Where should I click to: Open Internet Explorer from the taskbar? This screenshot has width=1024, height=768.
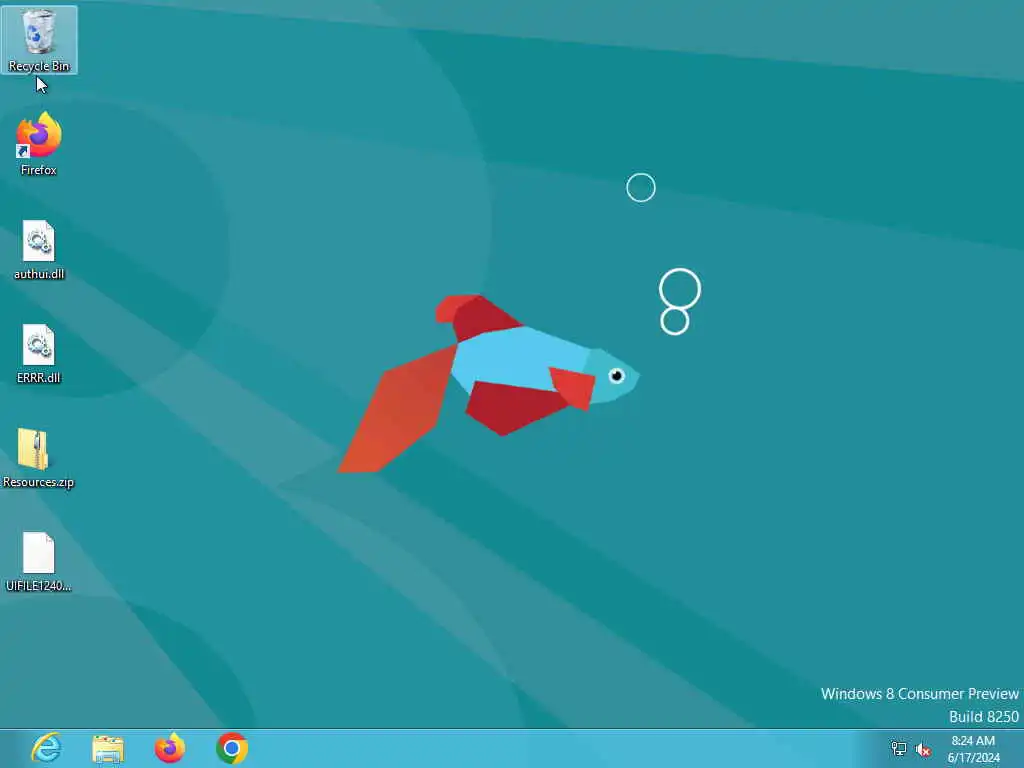[x=46, y=748]
